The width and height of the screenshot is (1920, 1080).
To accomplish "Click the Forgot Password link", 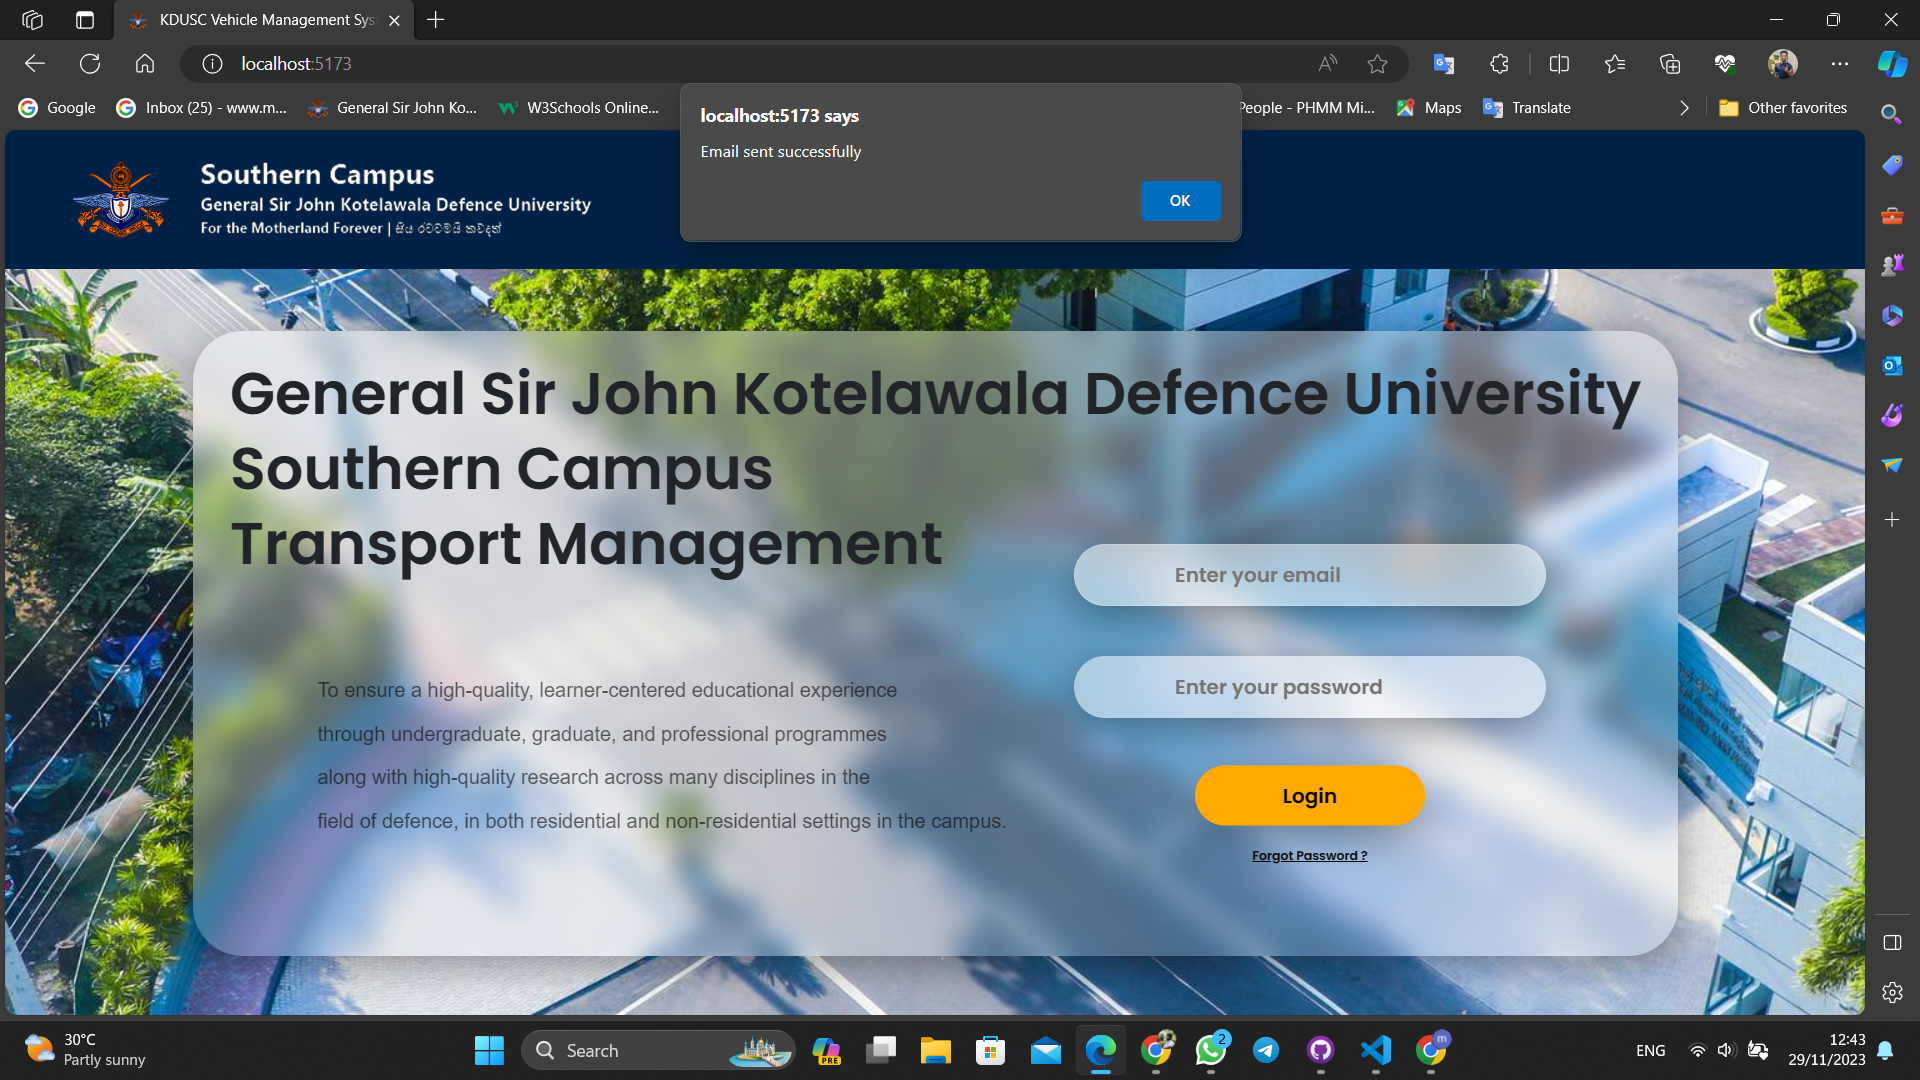I will point(1309,856).
